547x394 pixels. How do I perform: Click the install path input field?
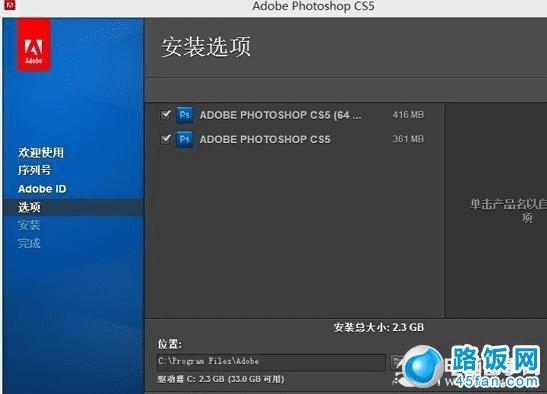[x=271, y=362]
